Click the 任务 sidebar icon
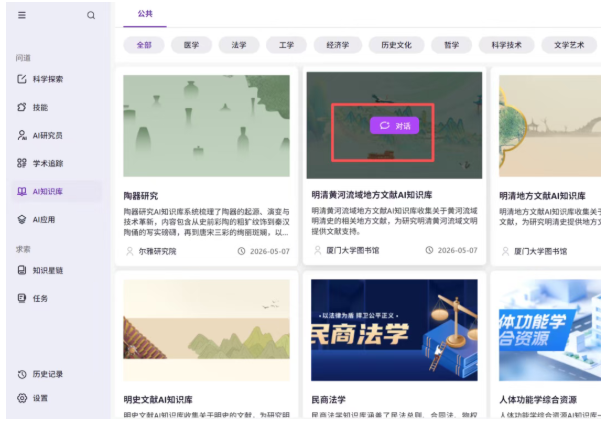This screenshot has height=436, width=610. [22, 298]
